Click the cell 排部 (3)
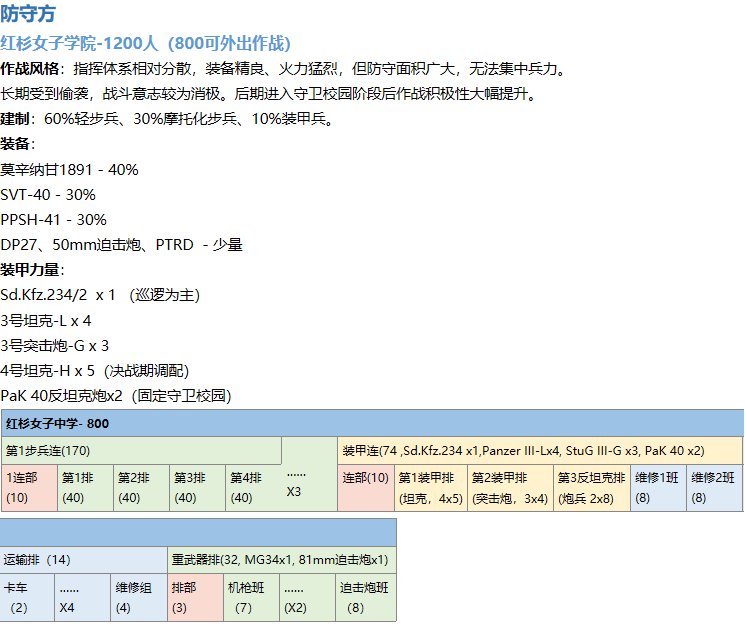Screen dimensions: 745x629 tap(195, 598)
